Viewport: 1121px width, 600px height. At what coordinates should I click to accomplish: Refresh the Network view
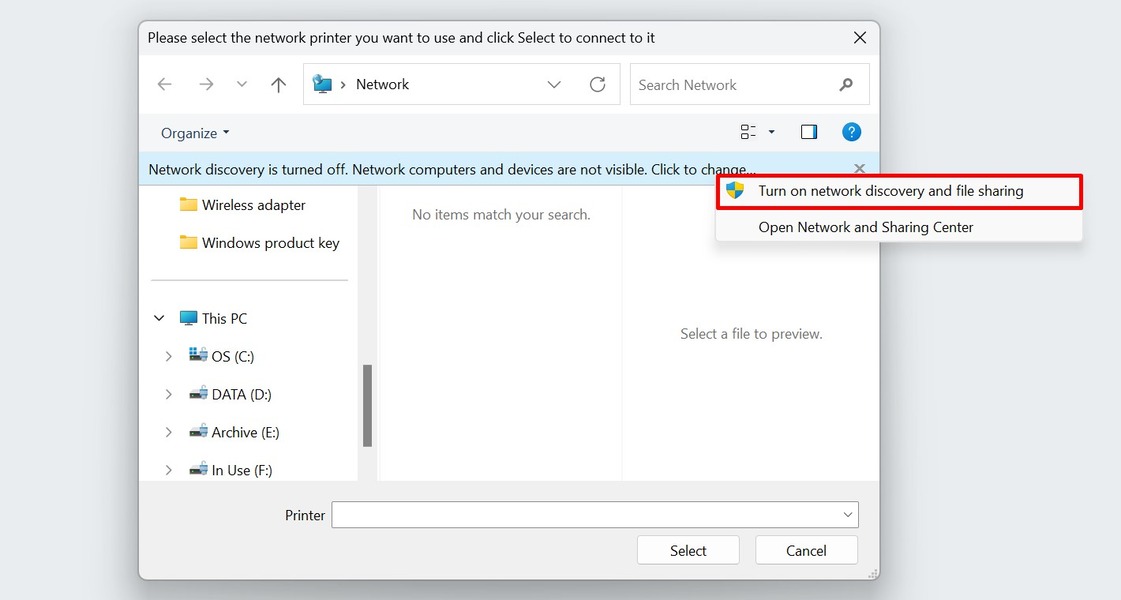click(x=598, y=84)
